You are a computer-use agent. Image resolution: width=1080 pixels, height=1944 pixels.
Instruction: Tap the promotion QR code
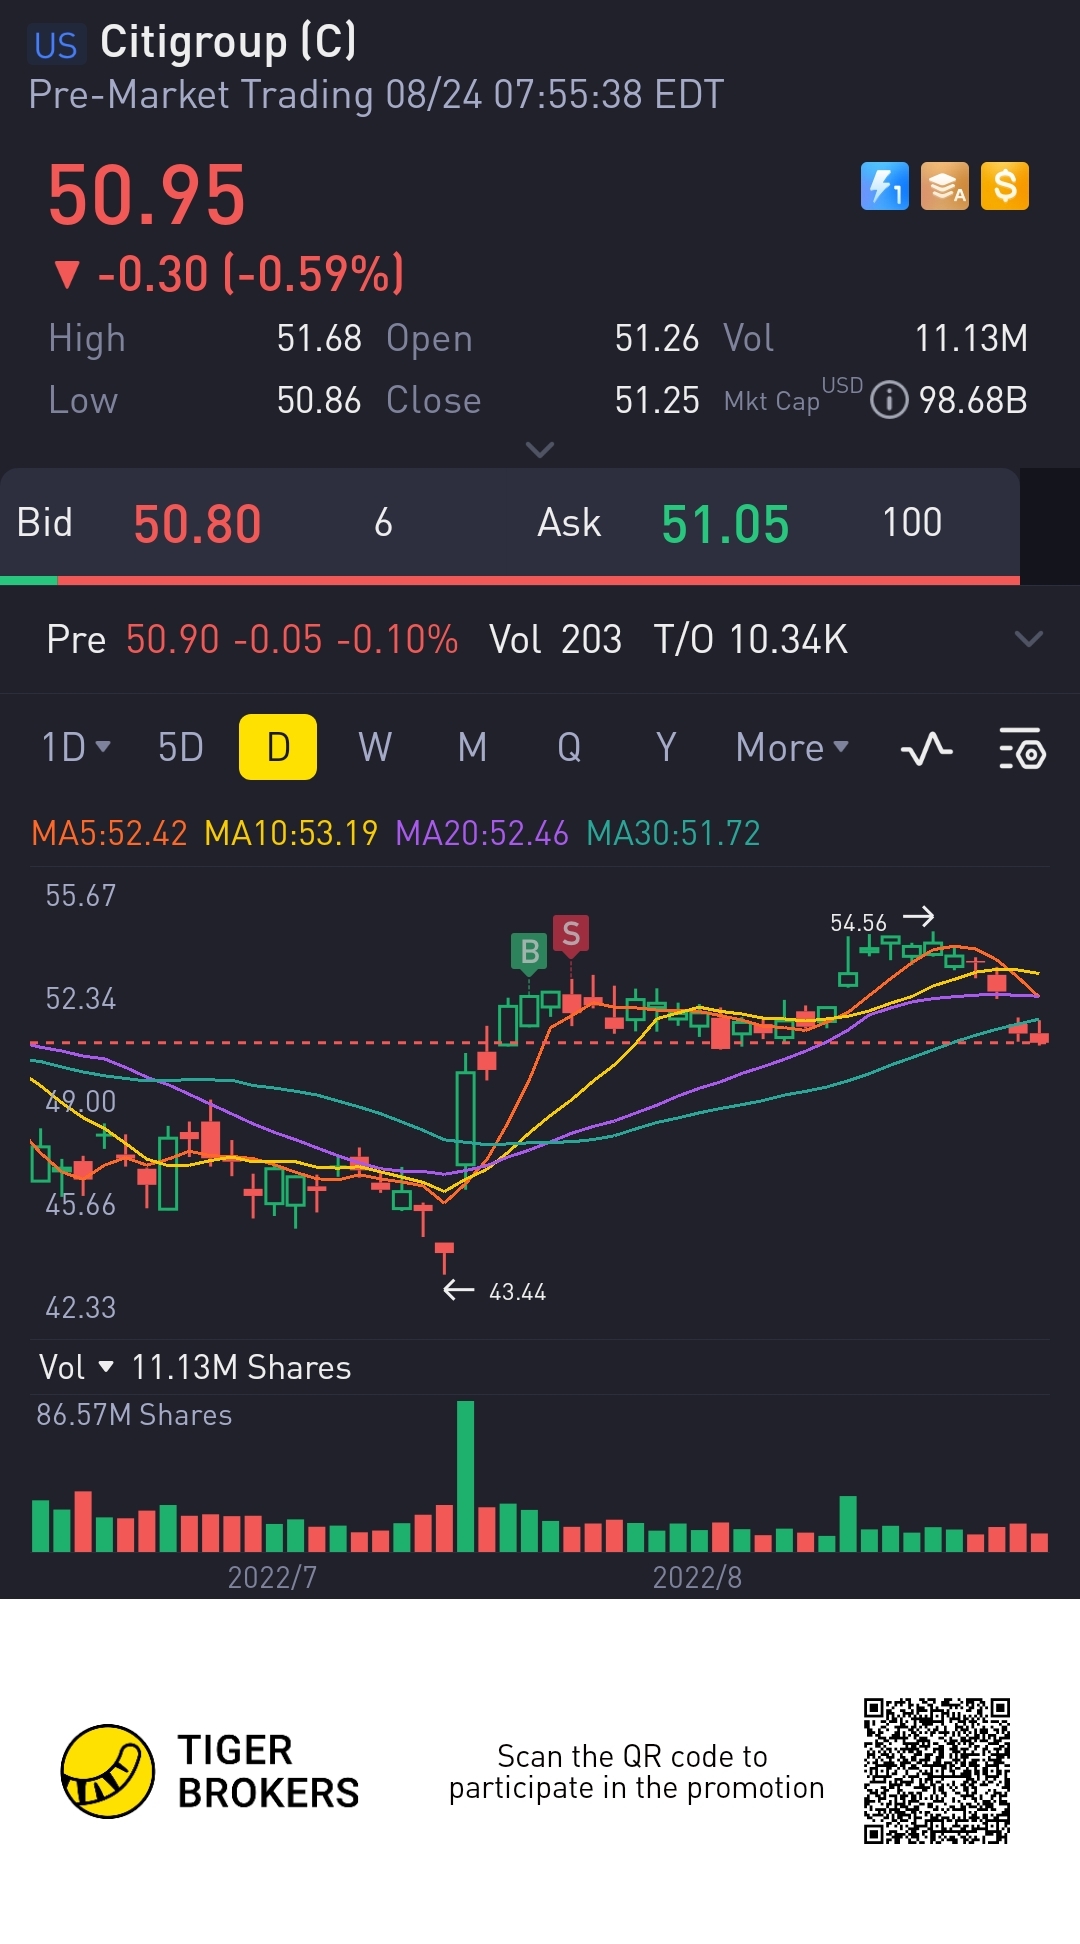coord(937,1771)
